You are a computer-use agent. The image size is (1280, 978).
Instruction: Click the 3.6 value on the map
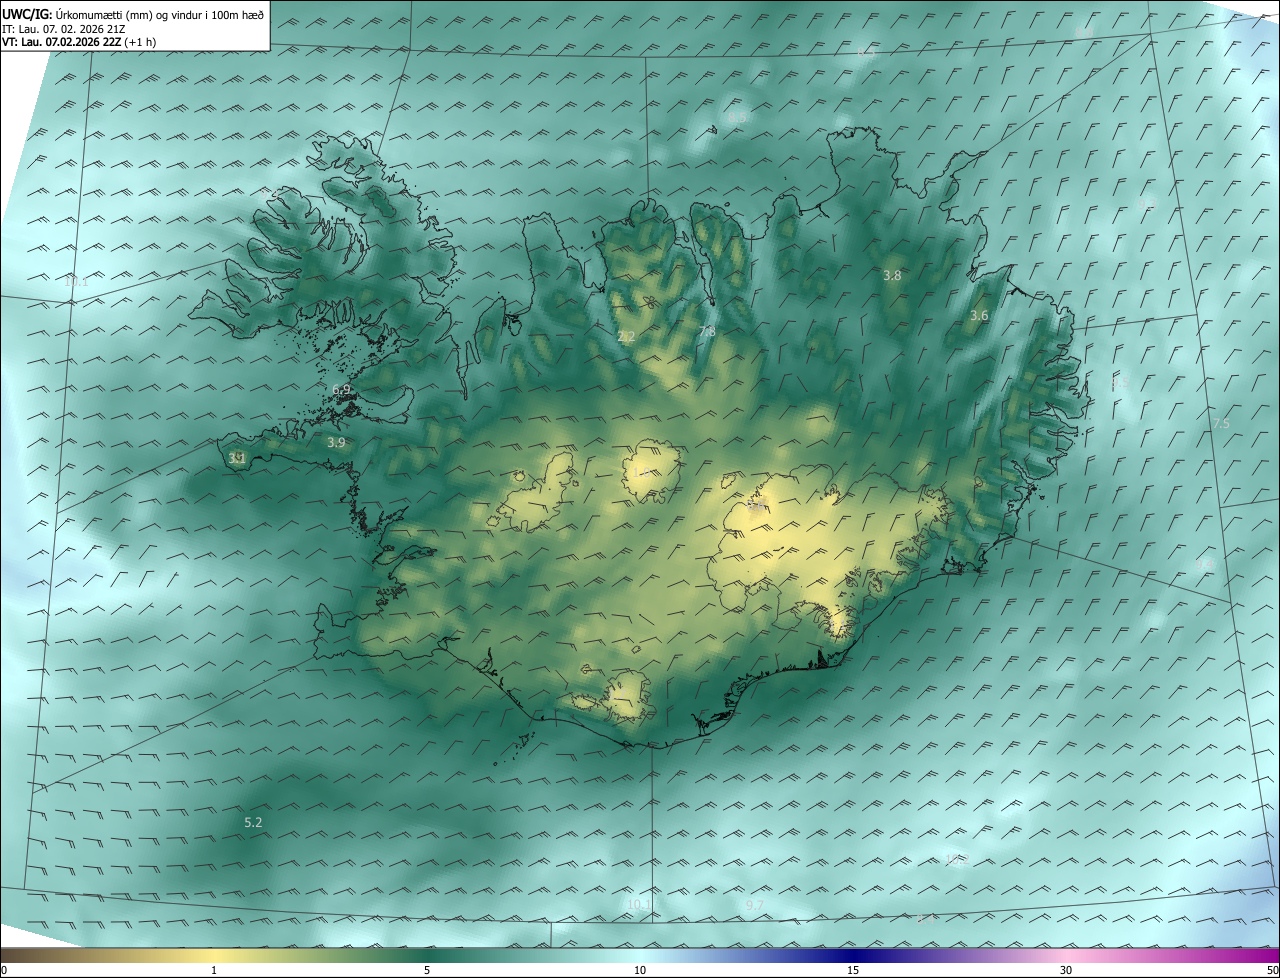click(x=979, y=316)
